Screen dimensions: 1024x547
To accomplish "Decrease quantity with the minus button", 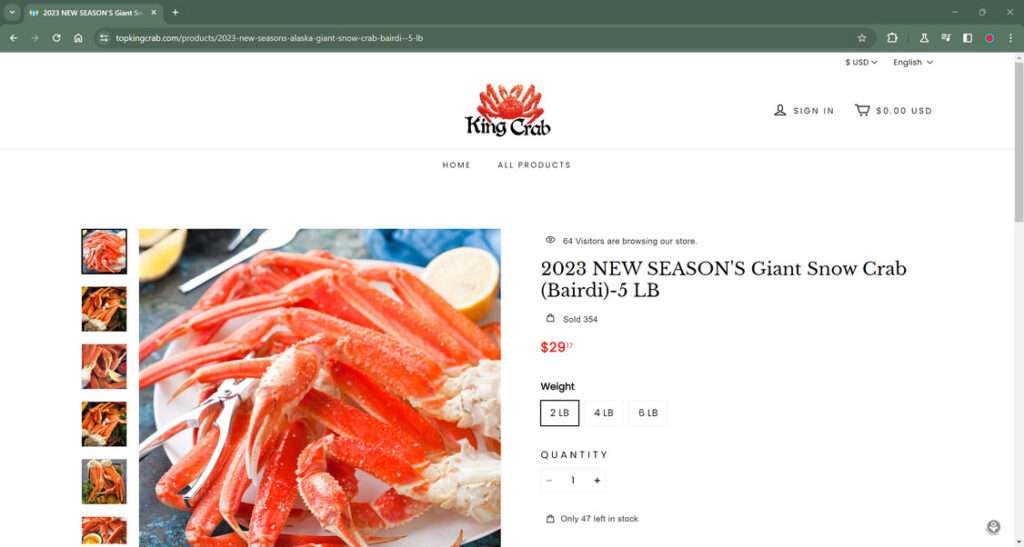I will tap(549, 480).
